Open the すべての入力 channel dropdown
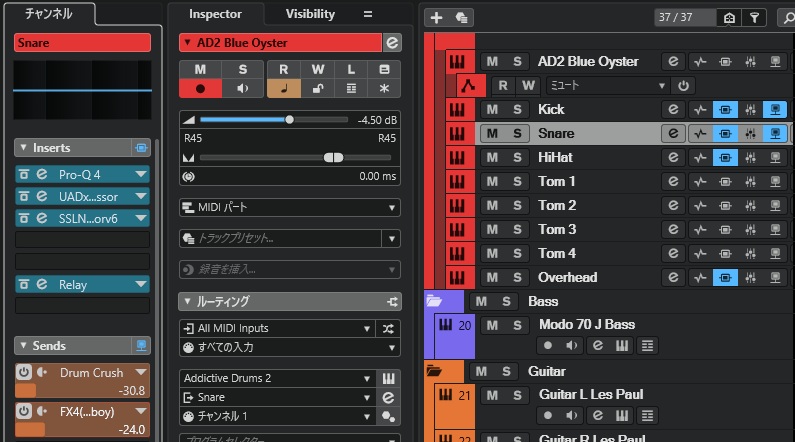Image resolution: width=795 pixels, height=442 pixels. tap(290, 348)
